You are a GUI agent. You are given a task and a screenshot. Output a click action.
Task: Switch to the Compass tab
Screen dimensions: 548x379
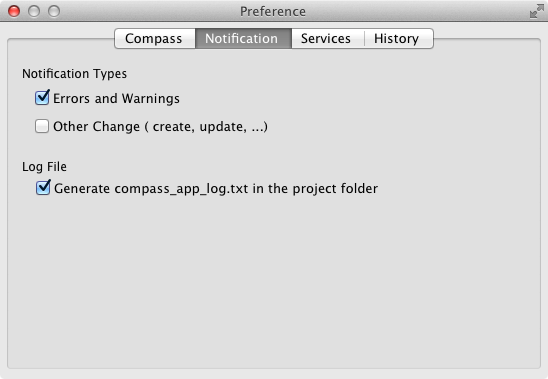click(x=155, y=38)
